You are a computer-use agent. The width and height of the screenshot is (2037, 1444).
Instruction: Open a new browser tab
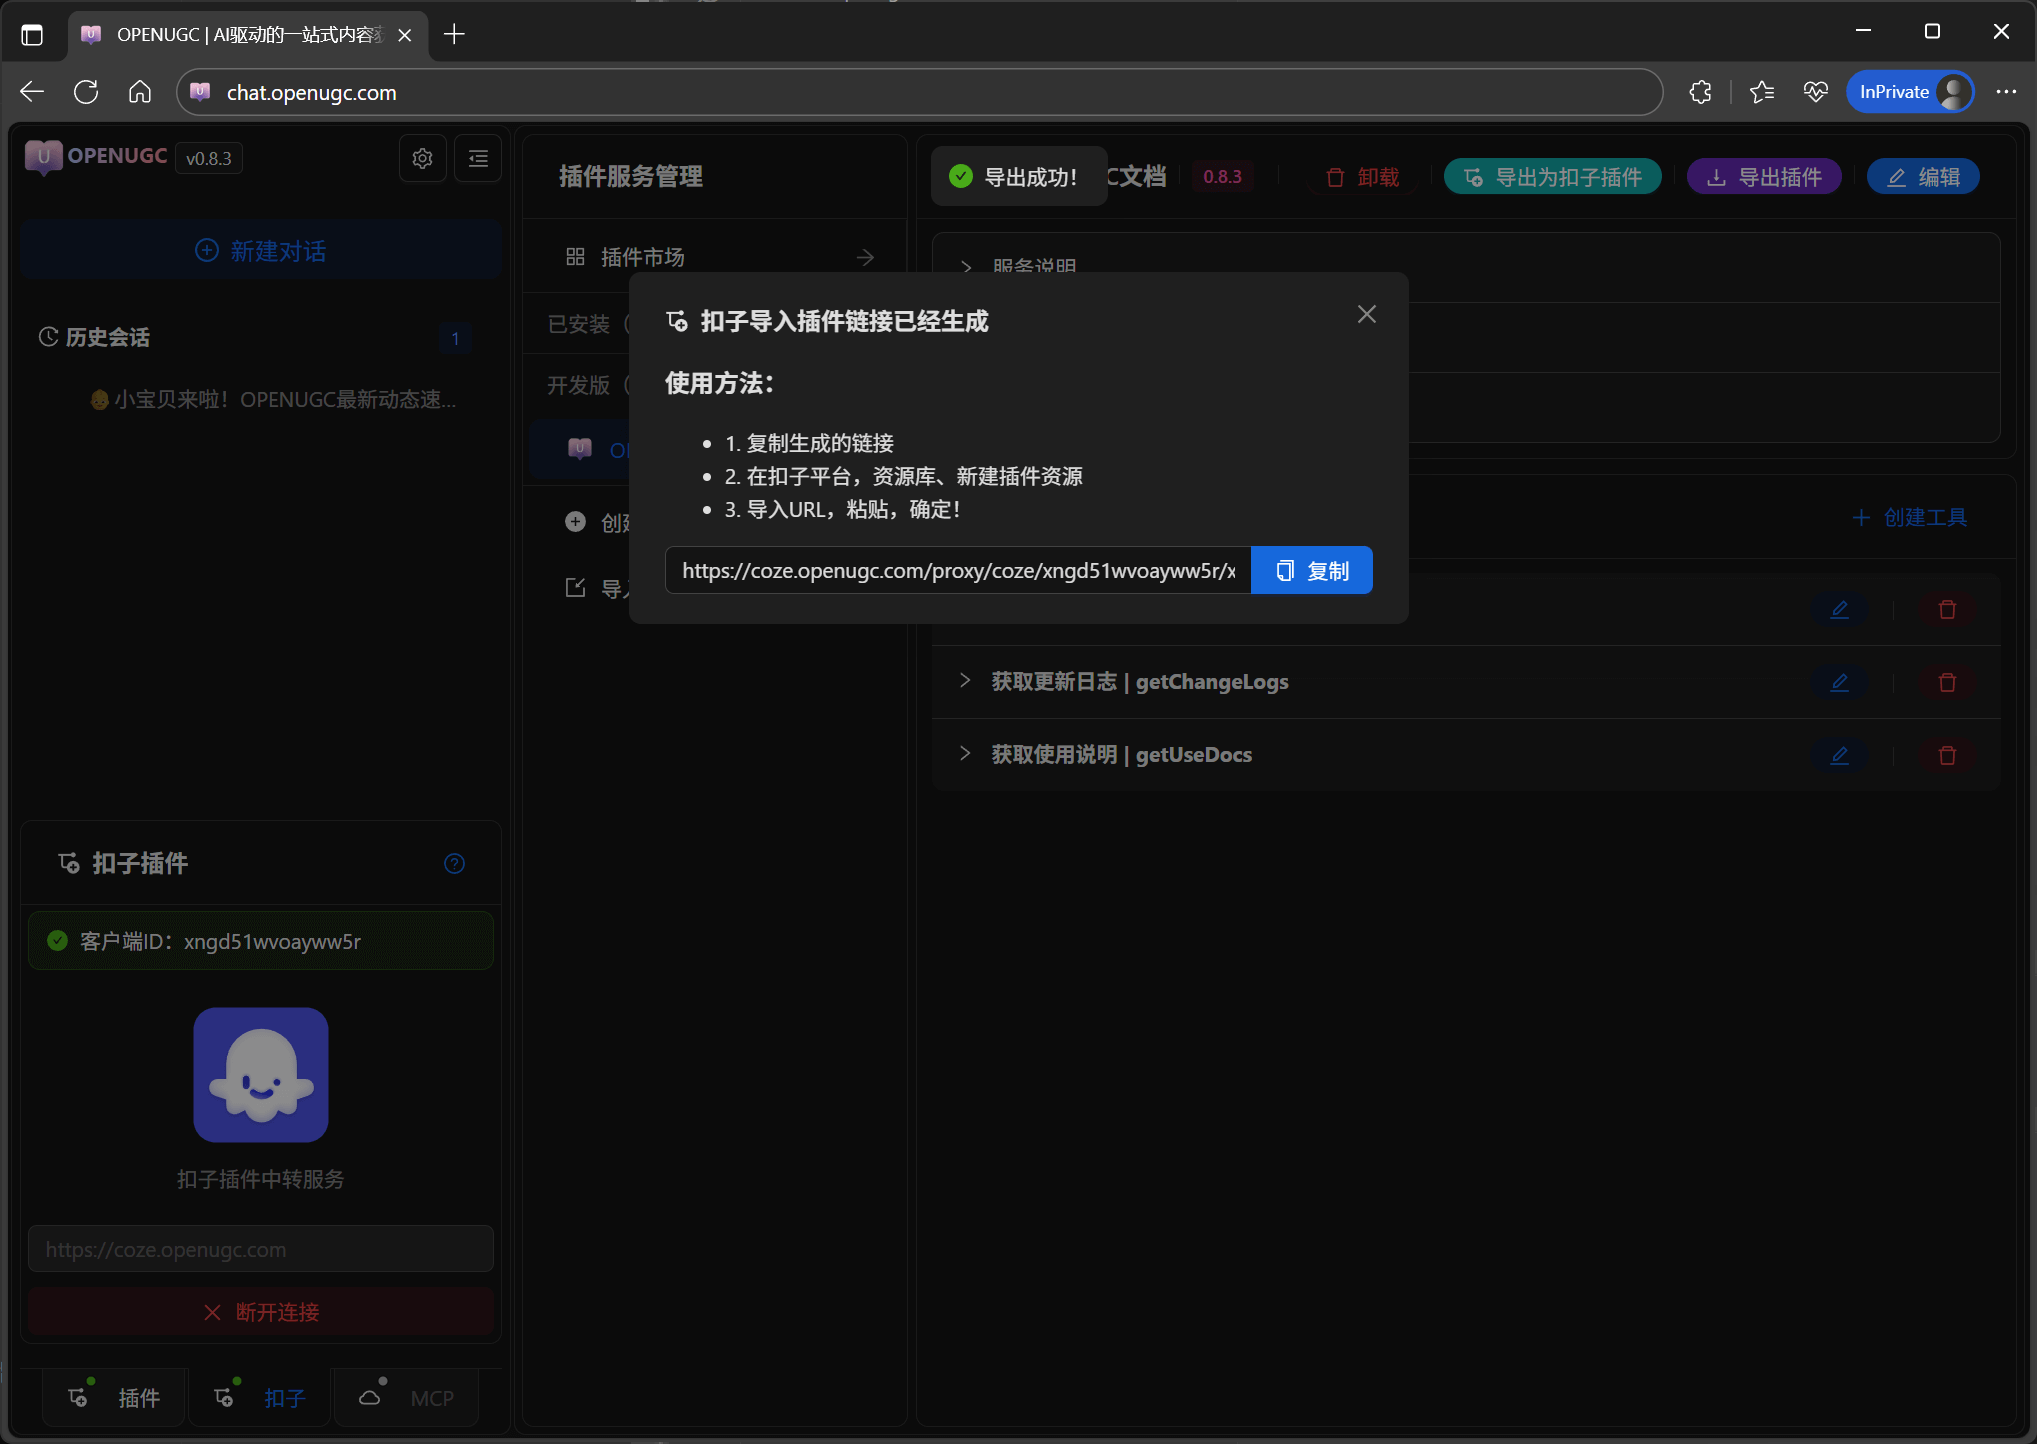pyautogui.click(x=454, y=34)
